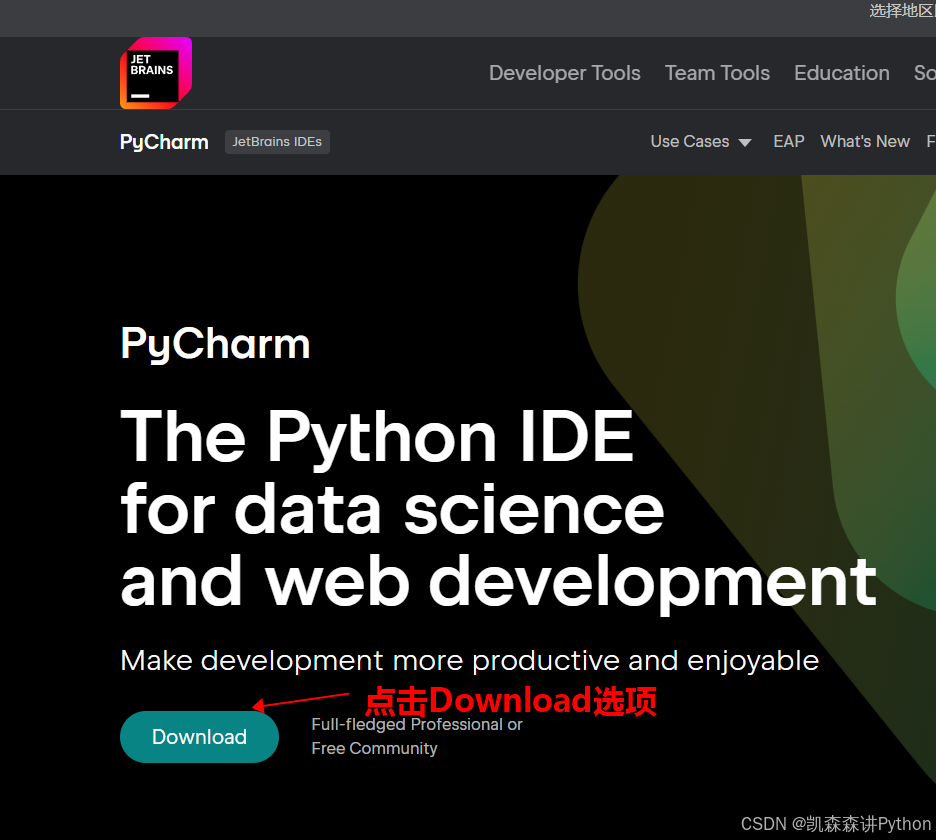Click 'for data science' headline line
The height and width of the screenshot is (840, 936).
(x=392, y=509)
